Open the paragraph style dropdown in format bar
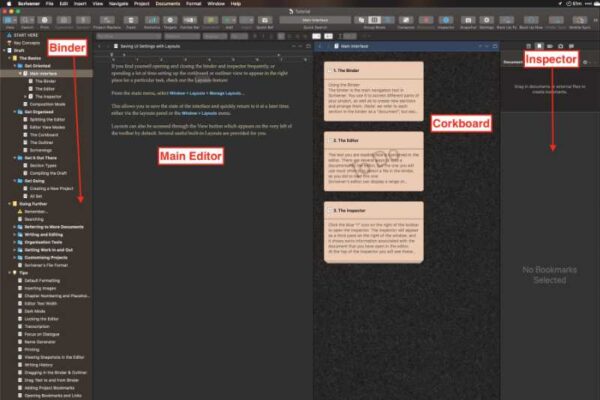The height and width of the screenshot is (400, 600). 129,36
